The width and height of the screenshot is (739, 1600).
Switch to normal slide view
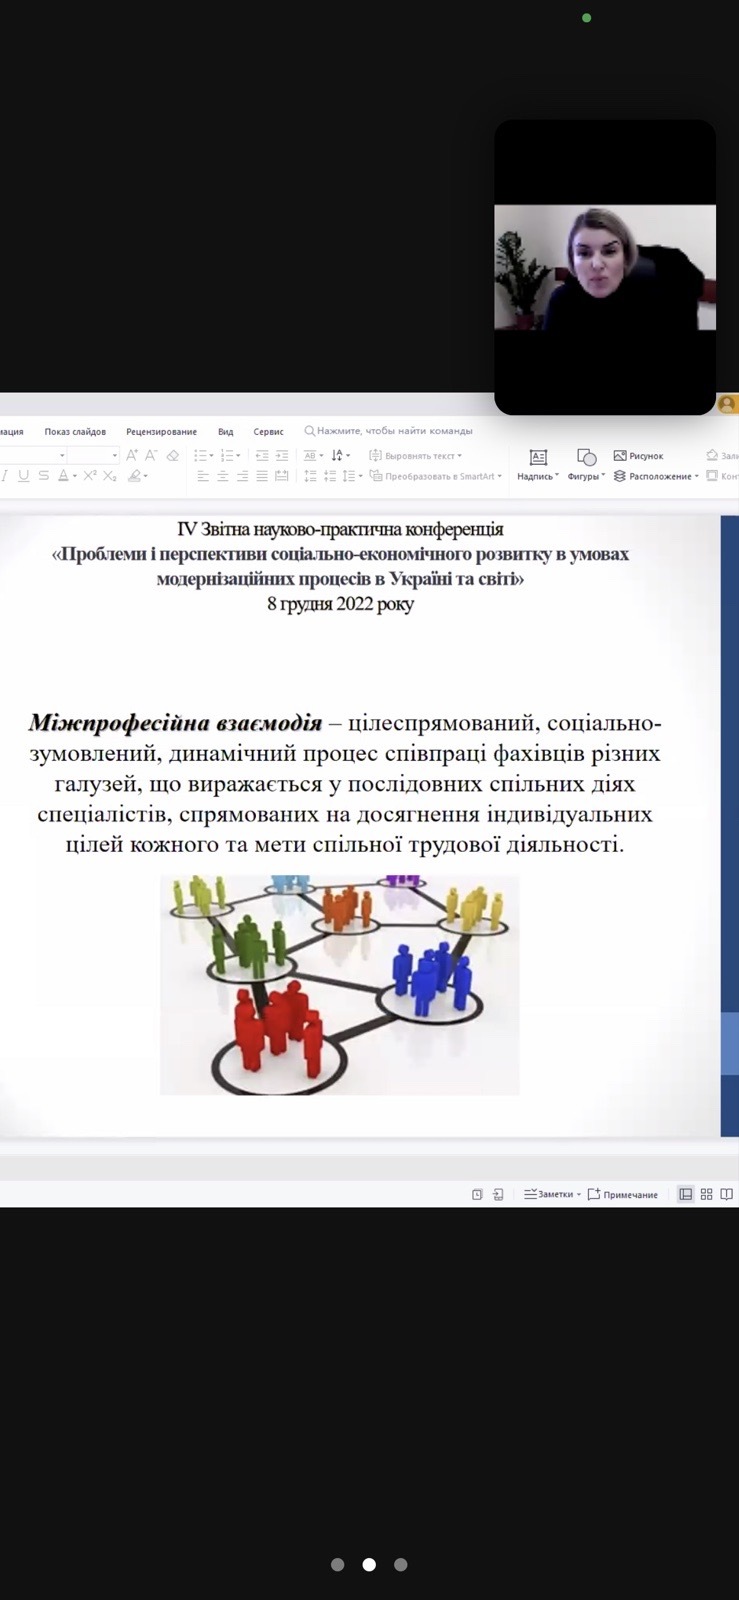coord(685,1194)
